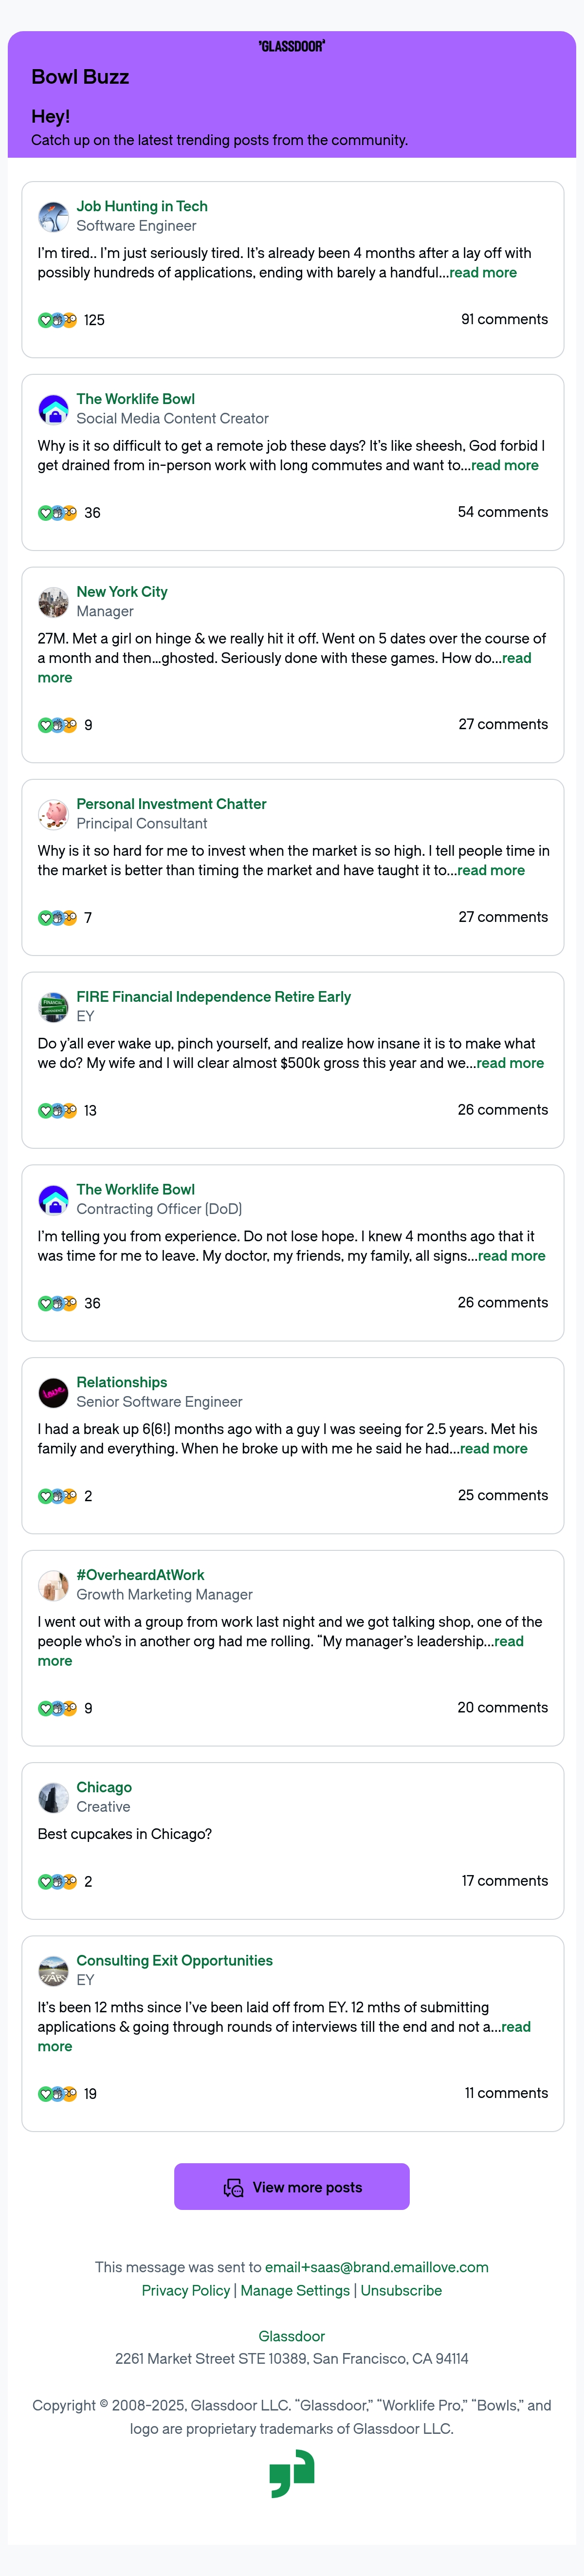Open the 91 comments link

[504, 319]
